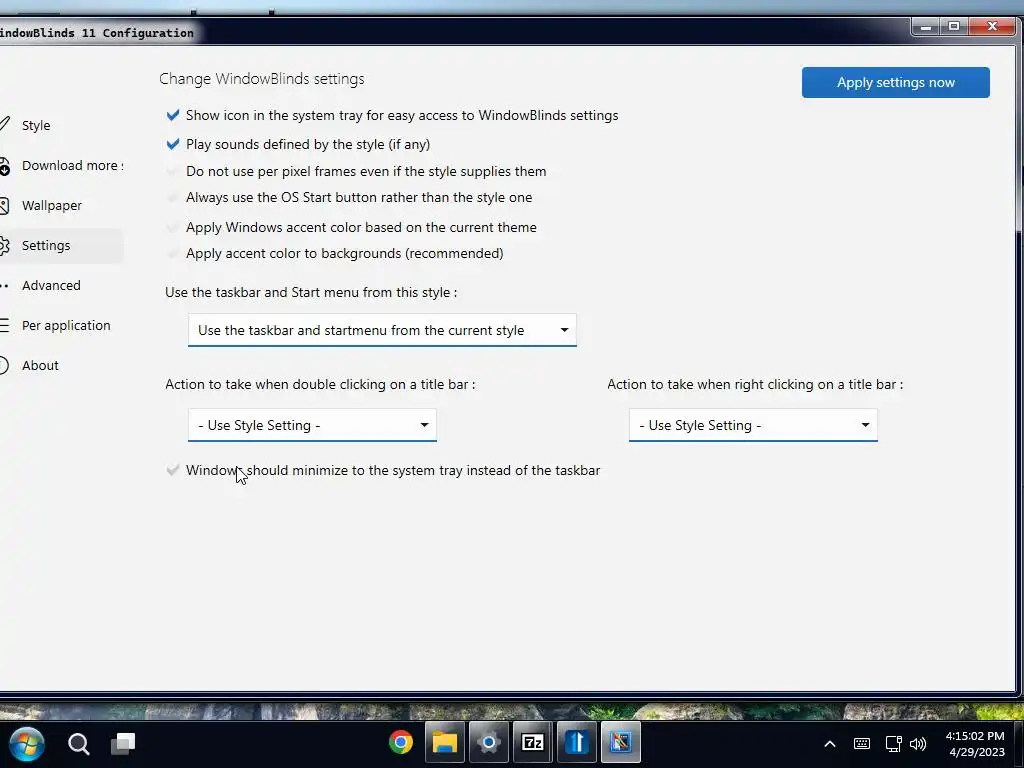Screen dimensions: 1024x768
Task: Open taskbar search magnifier
Action: click(78, 744)
